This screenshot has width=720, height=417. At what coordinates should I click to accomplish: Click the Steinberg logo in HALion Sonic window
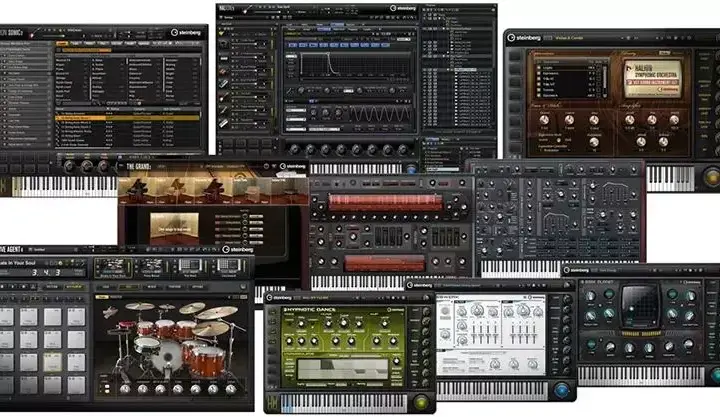coord(186,33)
